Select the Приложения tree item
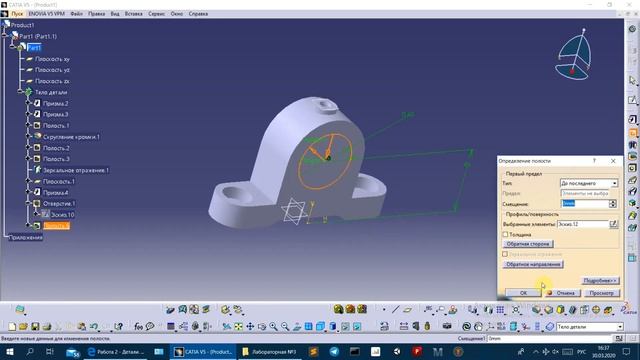Screen dimensions: 640x360 [x=26, y=237]
